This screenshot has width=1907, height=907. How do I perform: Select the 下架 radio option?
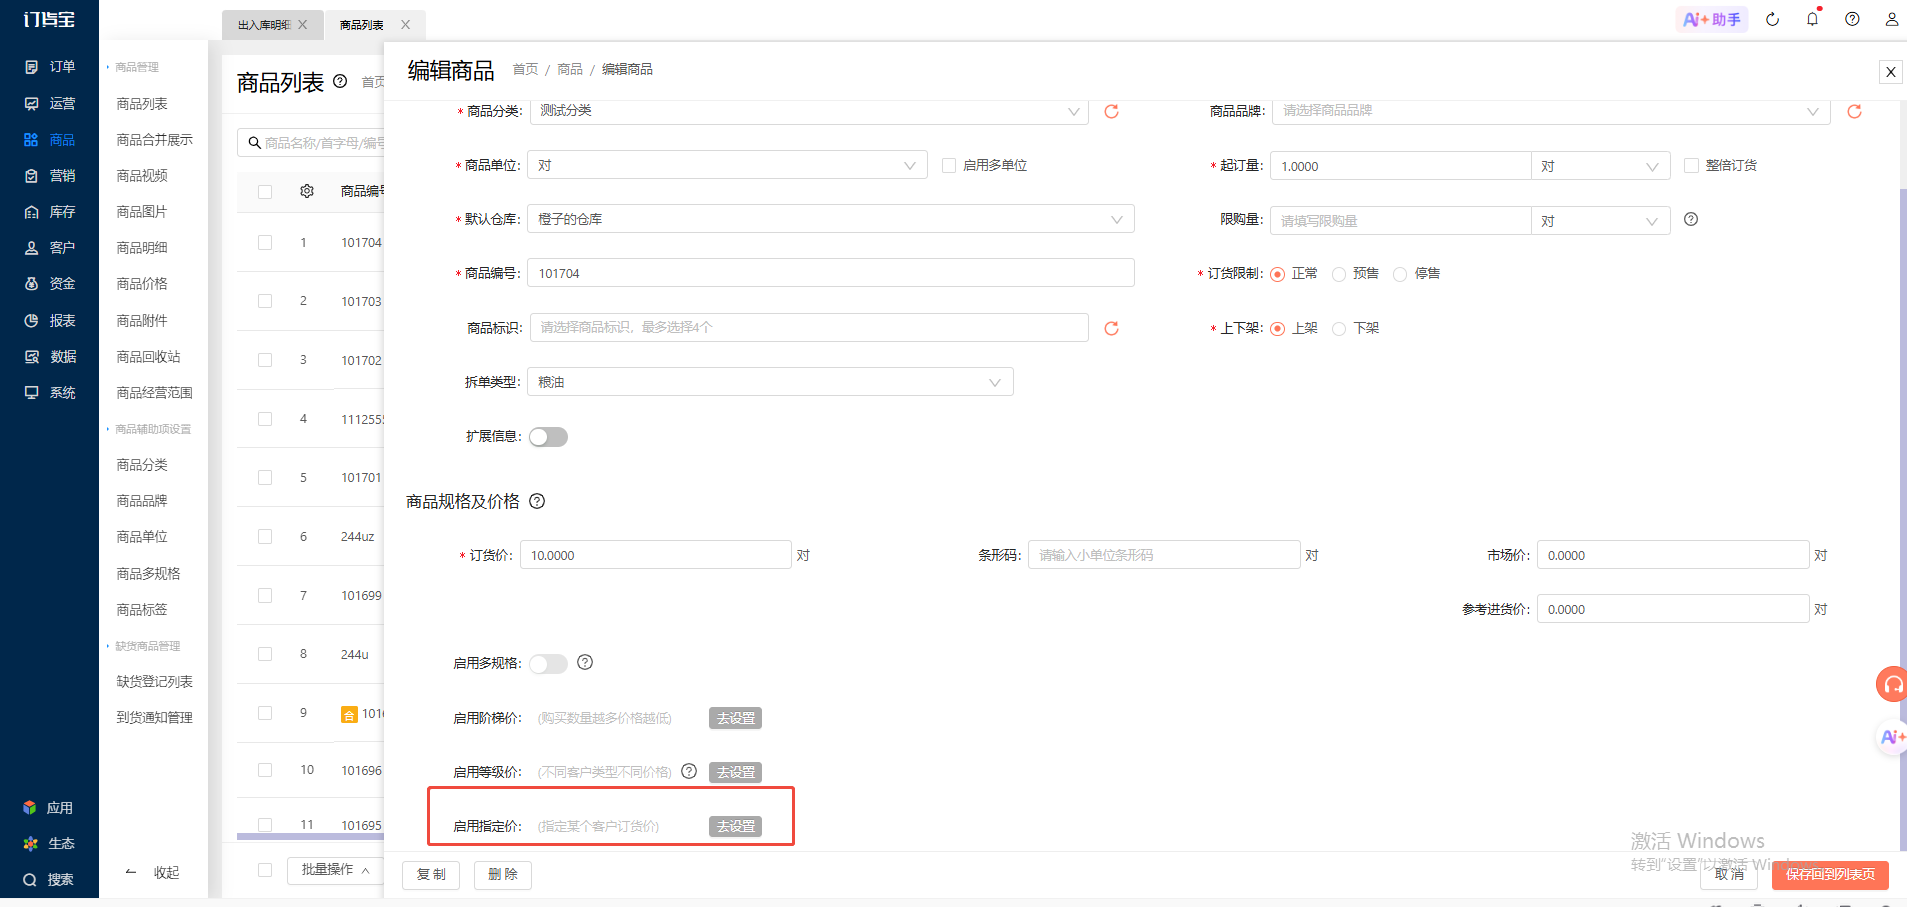tap(1339, 329)
